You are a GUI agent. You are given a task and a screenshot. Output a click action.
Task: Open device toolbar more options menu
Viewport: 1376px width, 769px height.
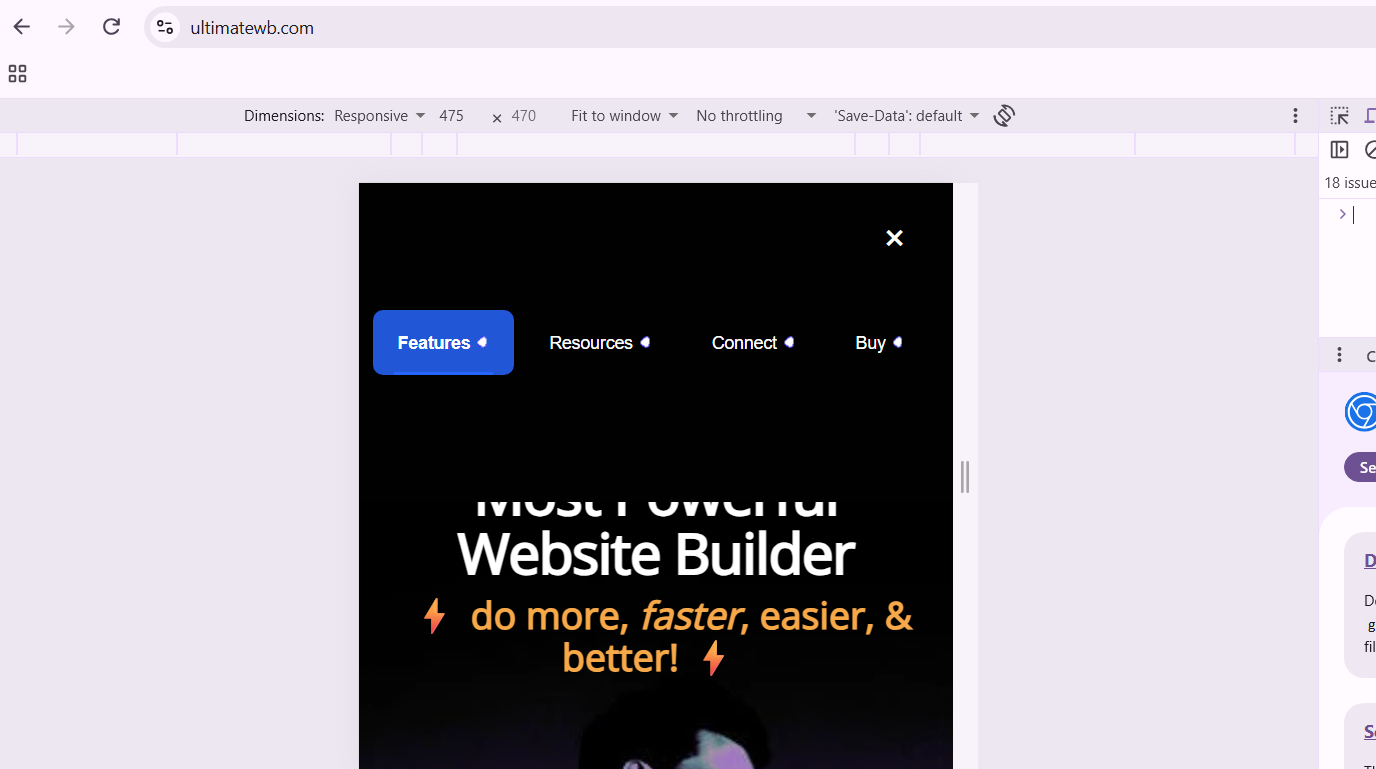point(1295,115)
